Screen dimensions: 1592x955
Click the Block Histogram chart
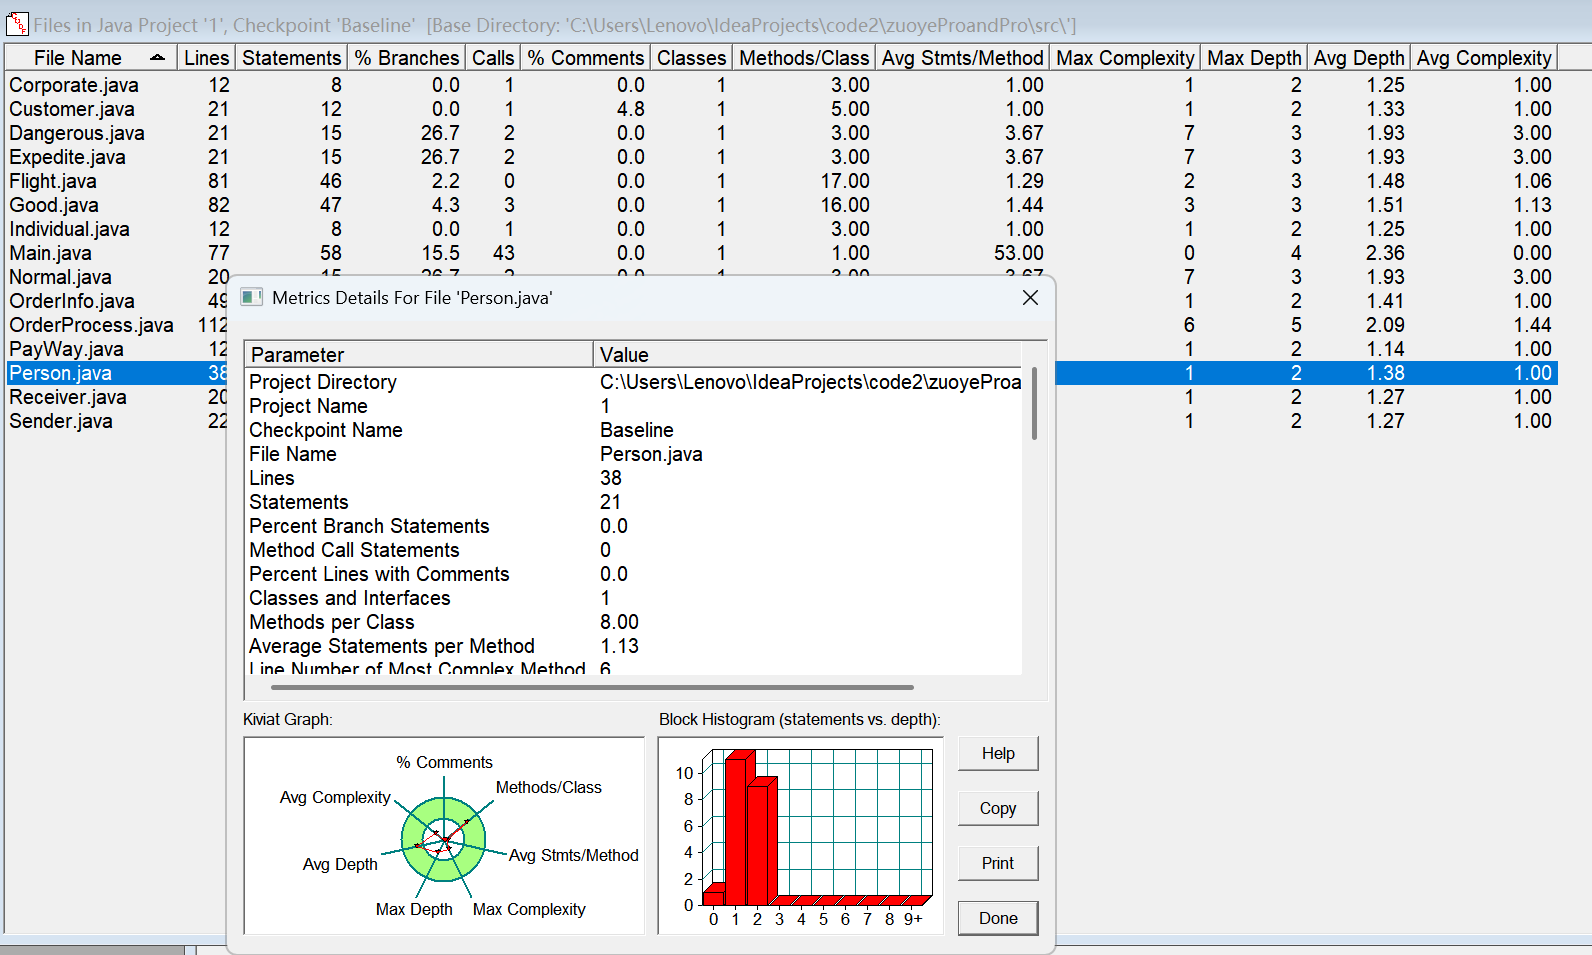[801, 836]
